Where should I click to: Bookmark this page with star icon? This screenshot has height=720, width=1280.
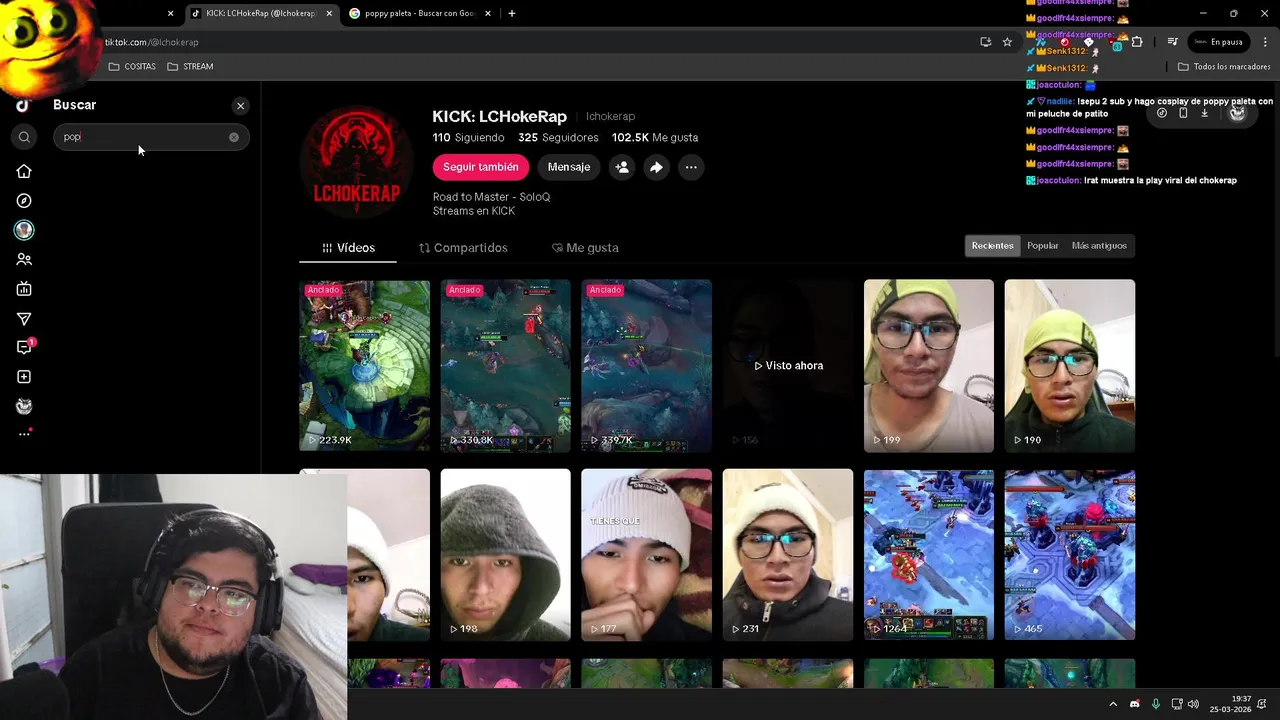pos(1007,42)
